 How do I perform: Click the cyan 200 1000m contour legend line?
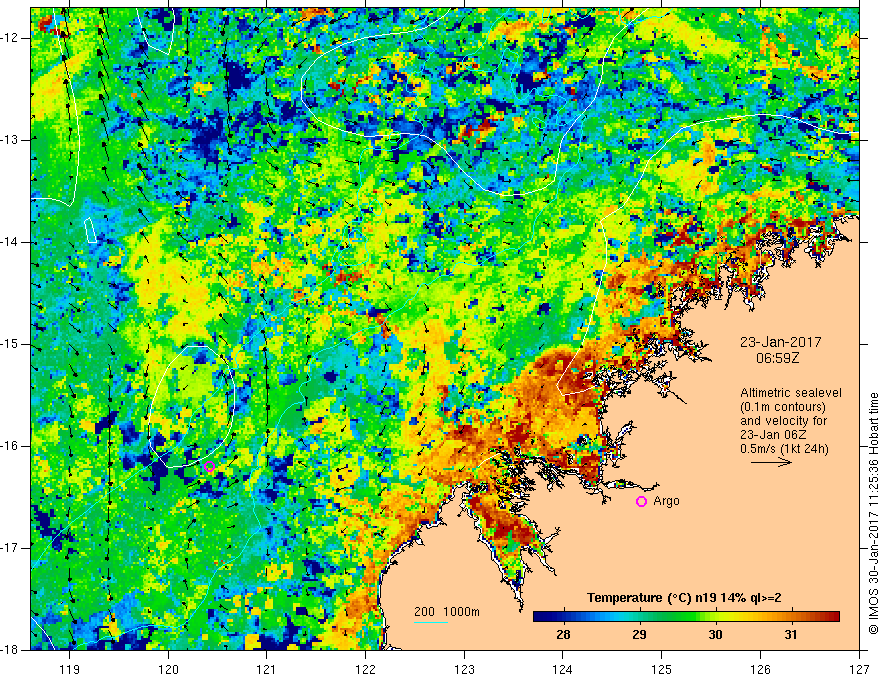[430, 622]
